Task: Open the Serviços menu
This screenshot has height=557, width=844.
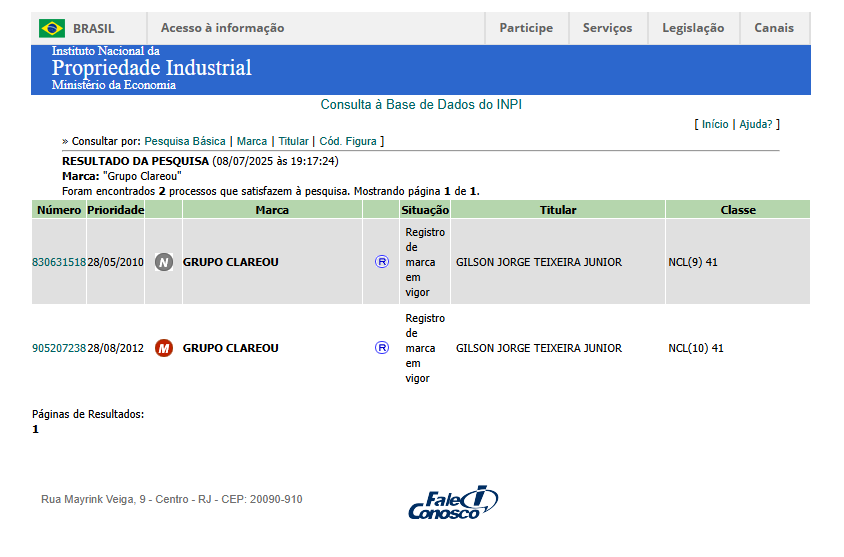Action: point(607,28)
